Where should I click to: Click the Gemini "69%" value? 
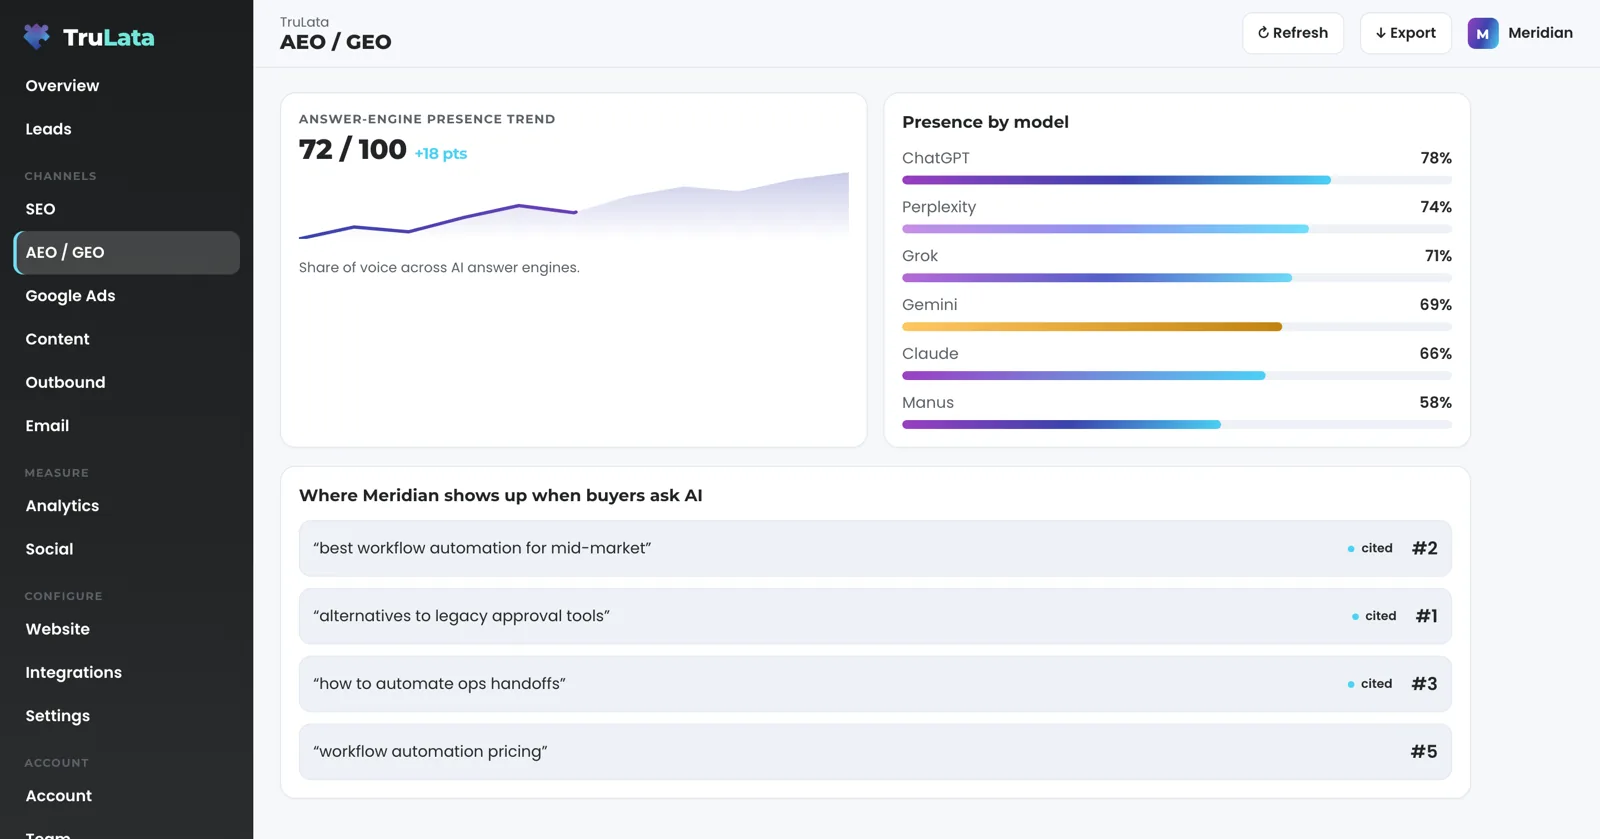(x=1436, y=305)
